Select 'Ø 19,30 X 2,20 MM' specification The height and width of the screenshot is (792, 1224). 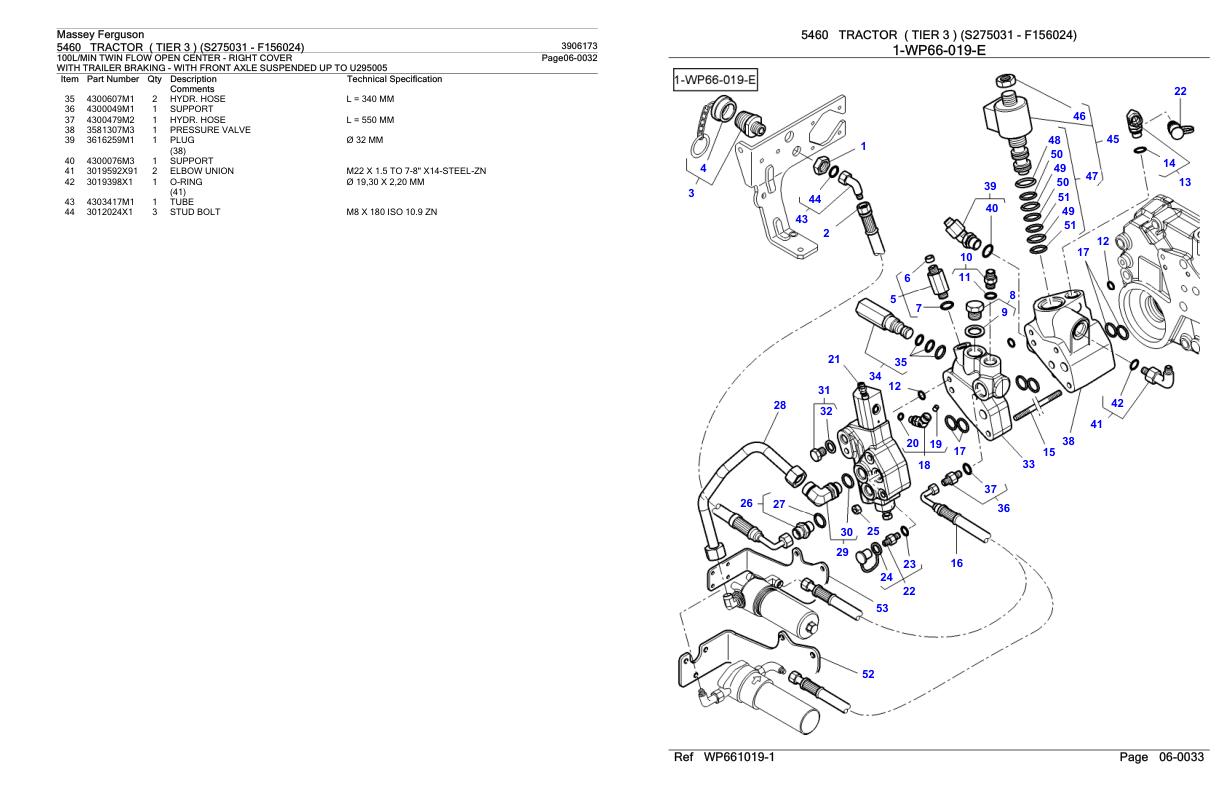pyautogui.click(x=385, y=182)
